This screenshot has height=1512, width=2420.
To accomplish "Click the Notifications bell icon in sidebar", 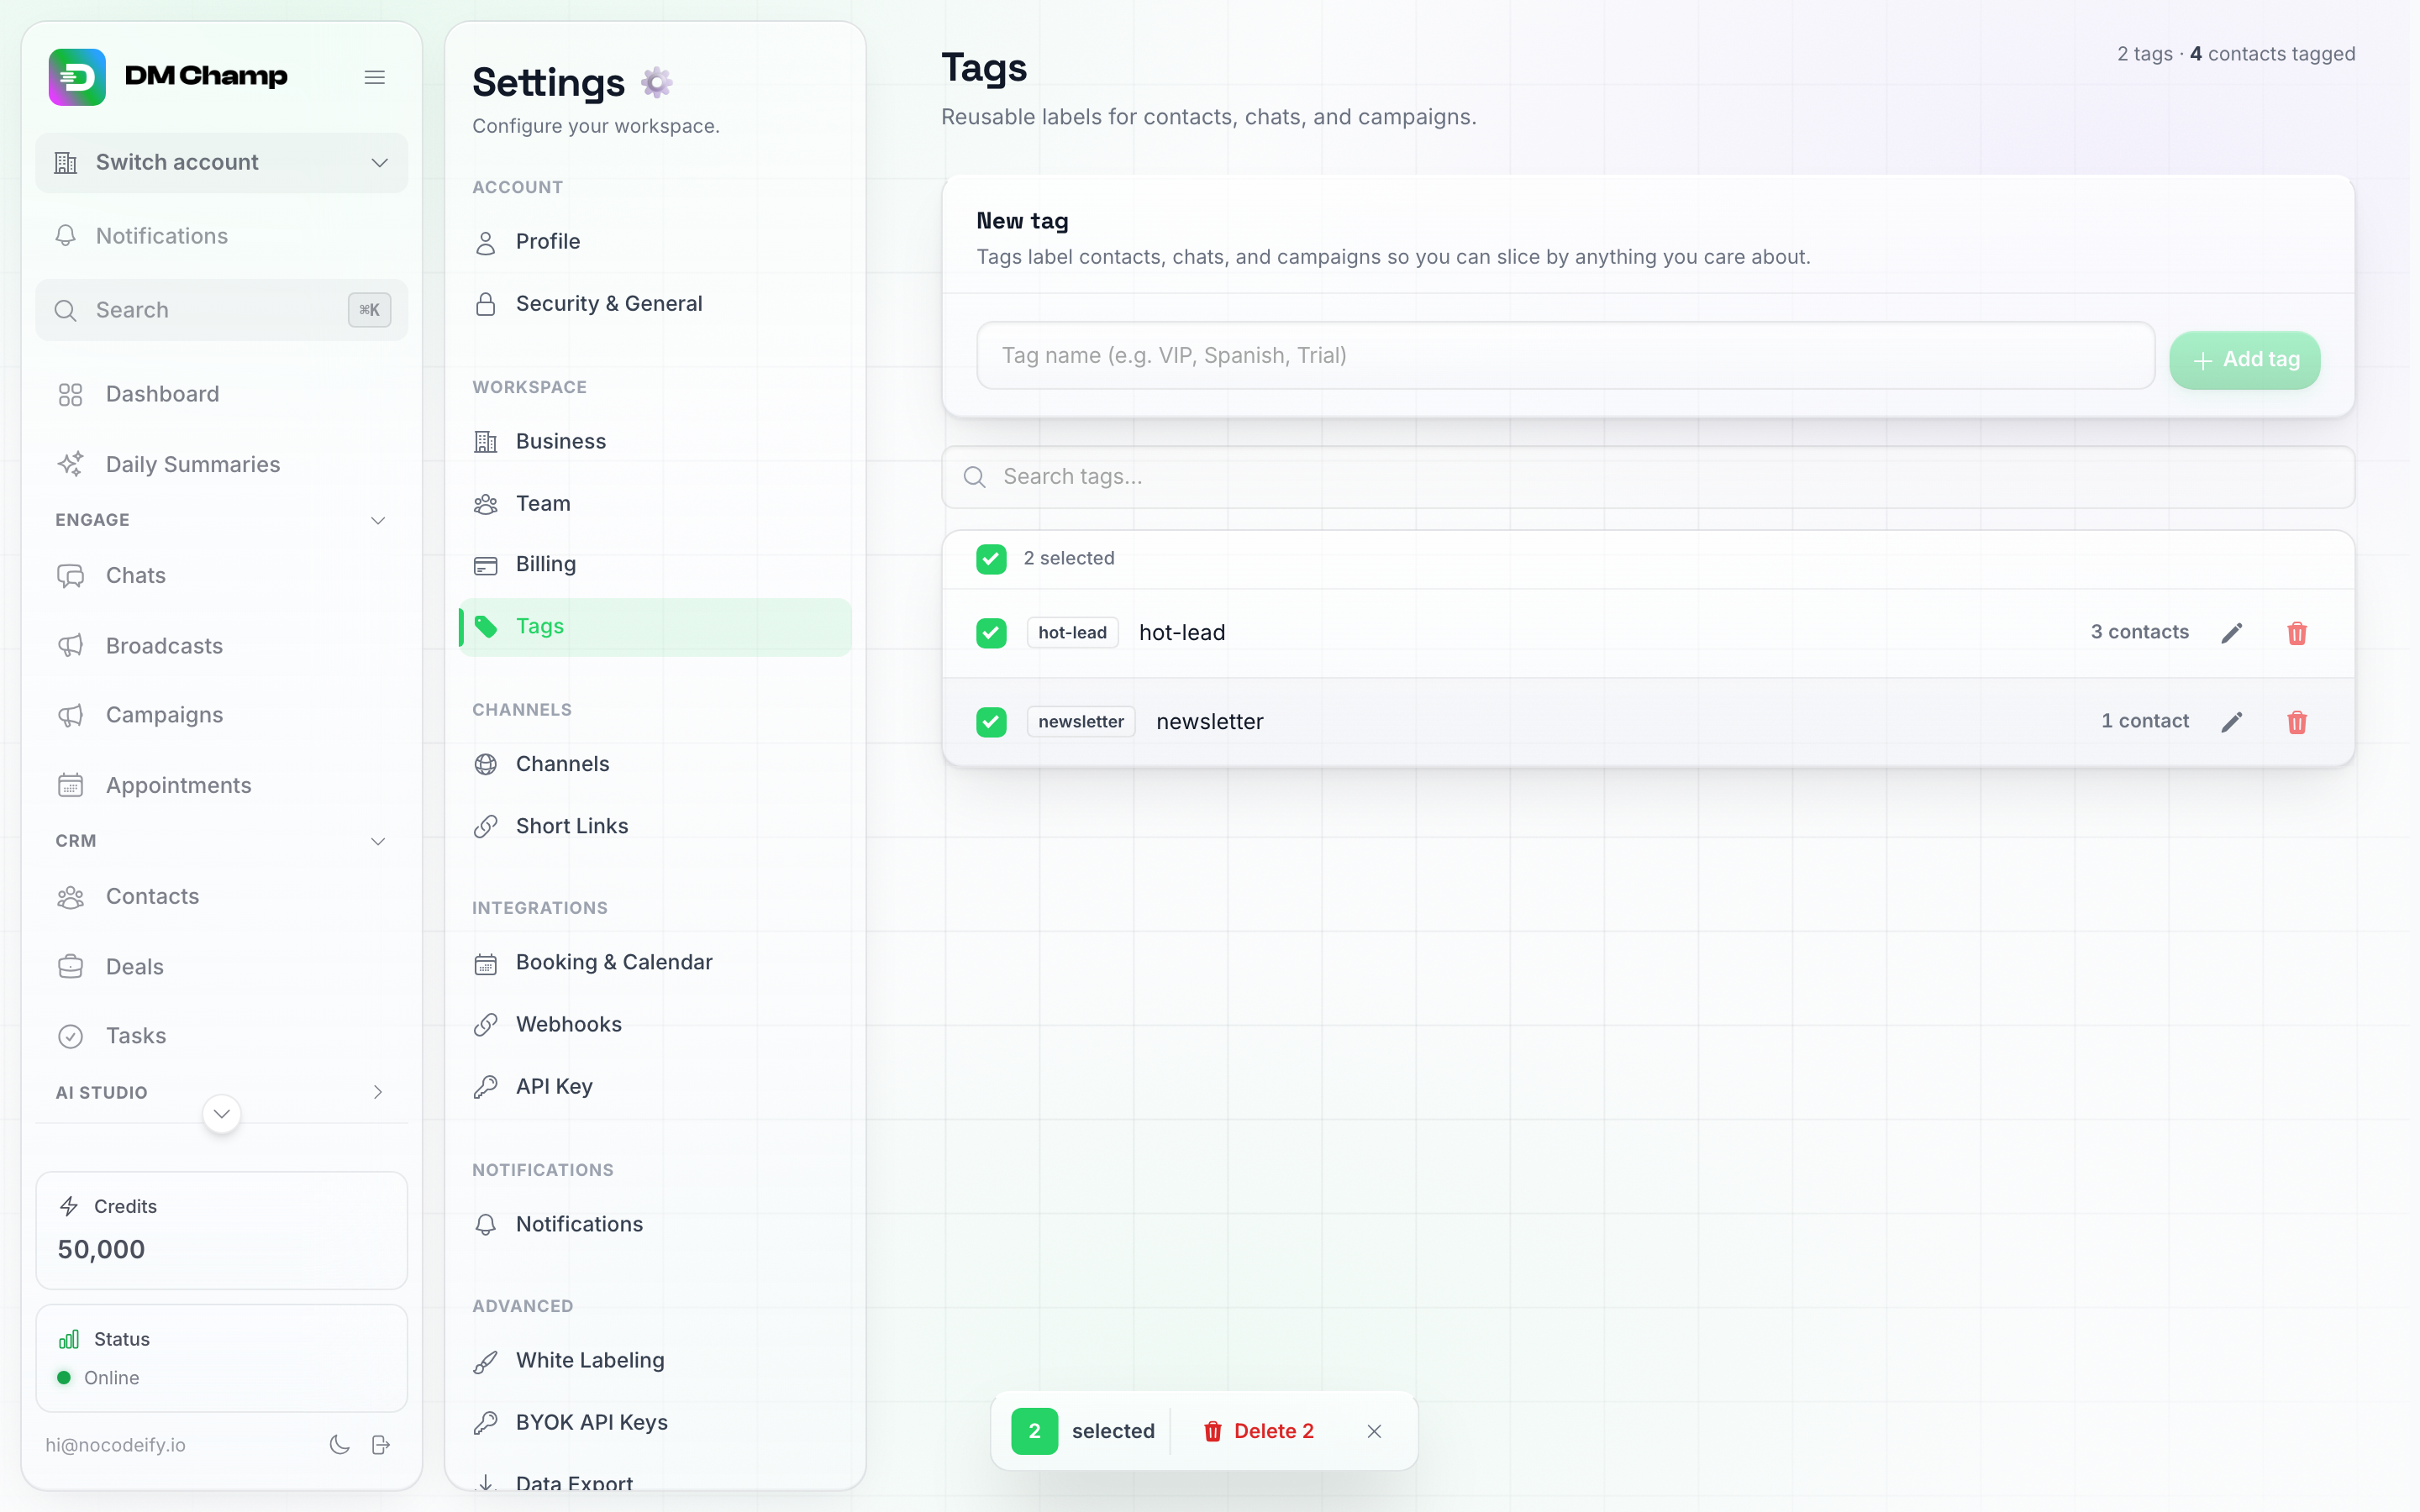I will (66, 236).
